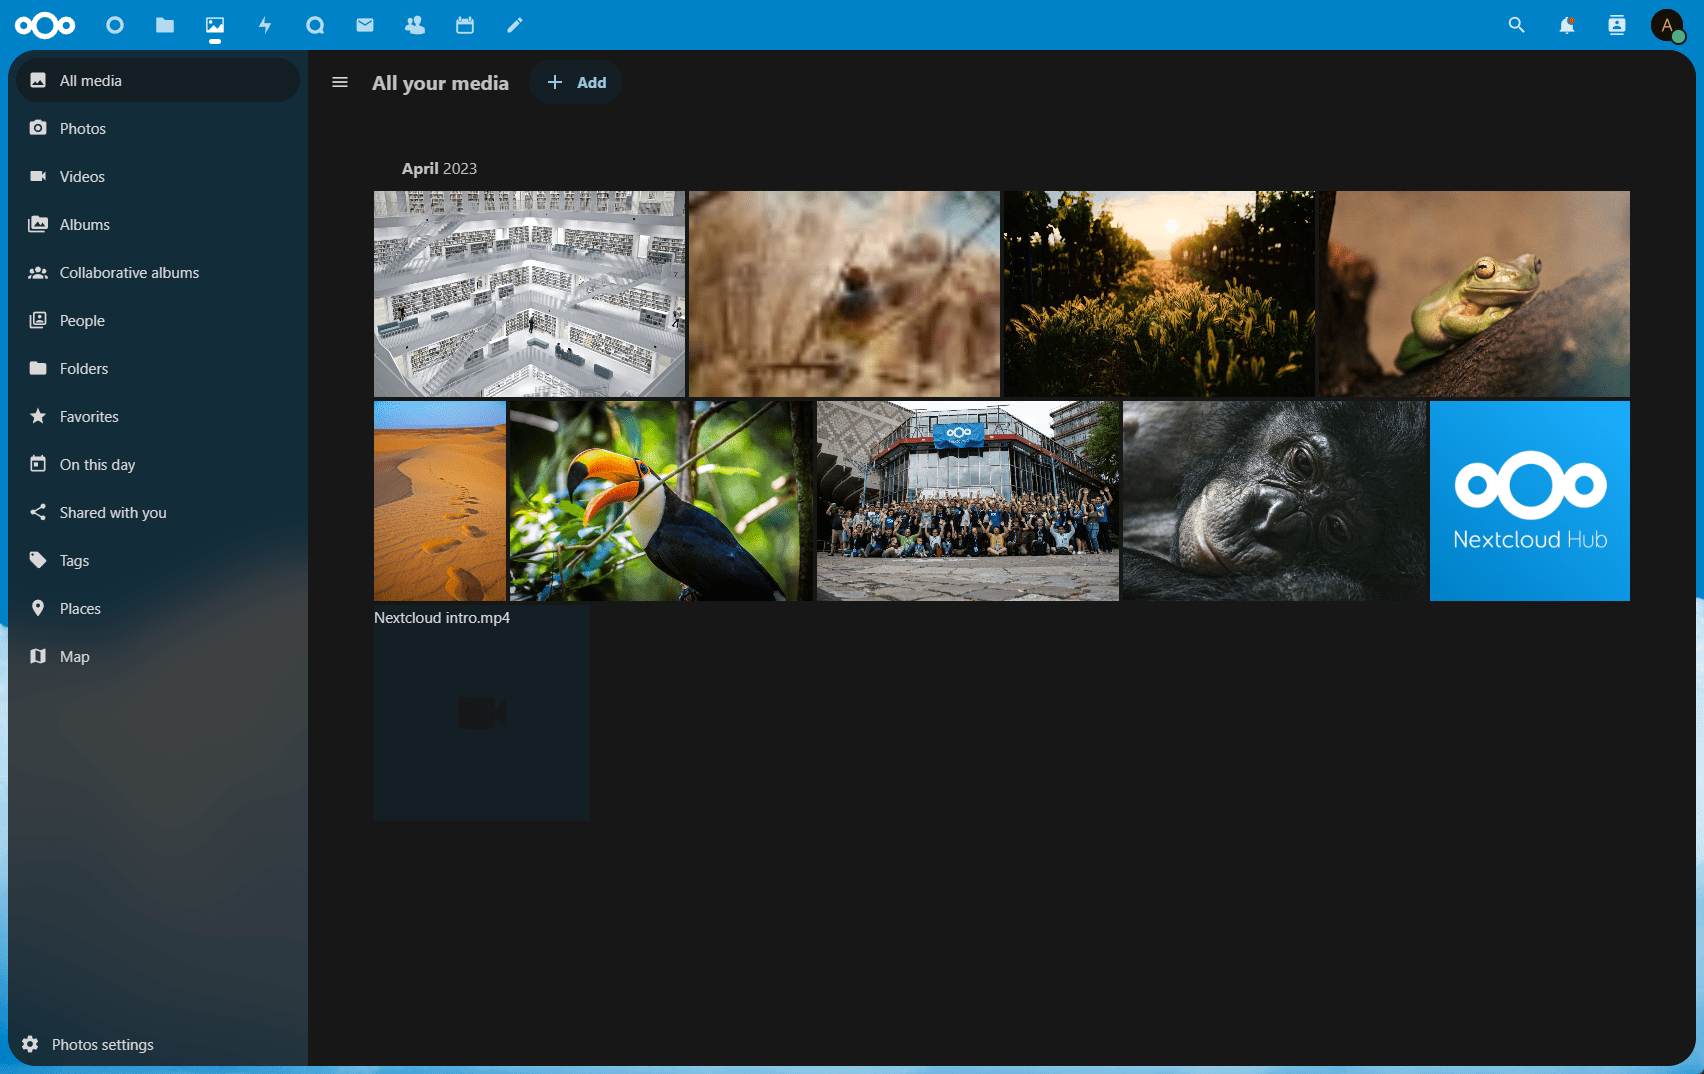The width and height of the screenshot is (1704, 1074).
Task: Open the Notes pencil icon
Action: coord(515,25)
